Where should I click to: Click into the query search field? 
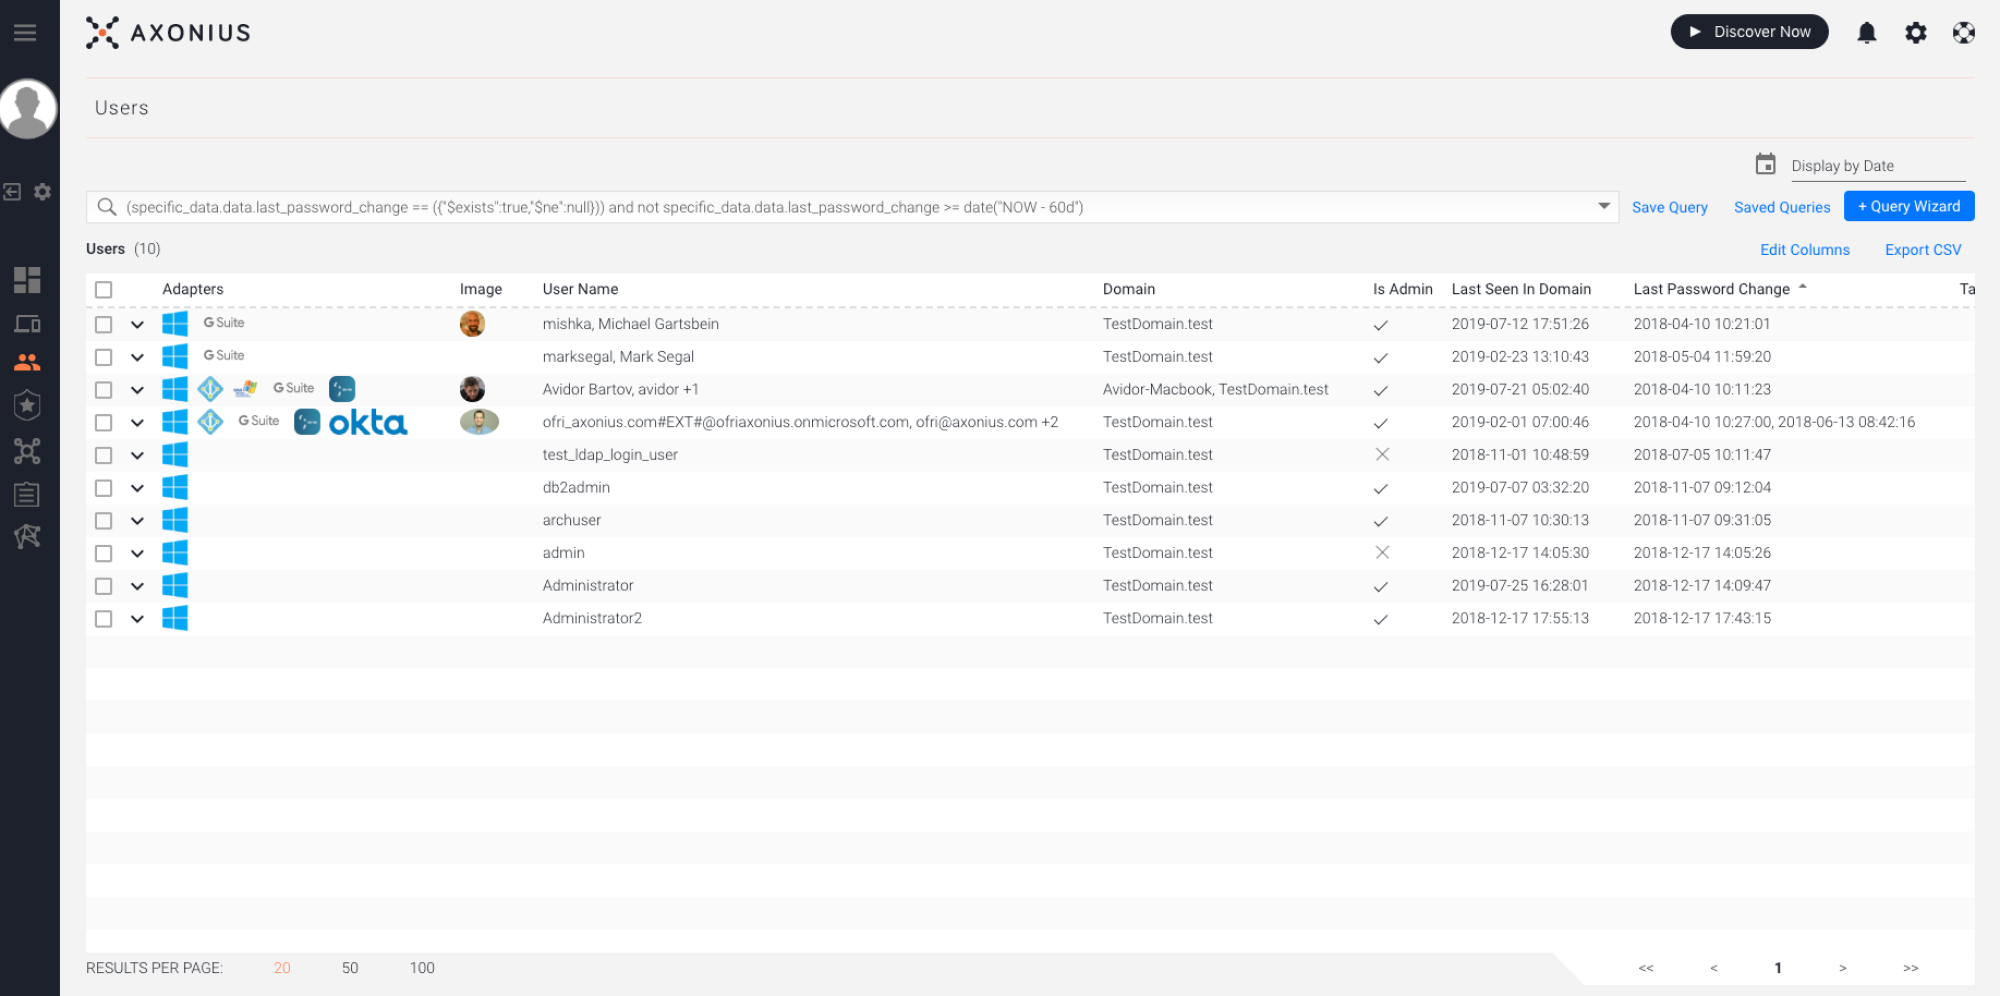click(850, 207)
